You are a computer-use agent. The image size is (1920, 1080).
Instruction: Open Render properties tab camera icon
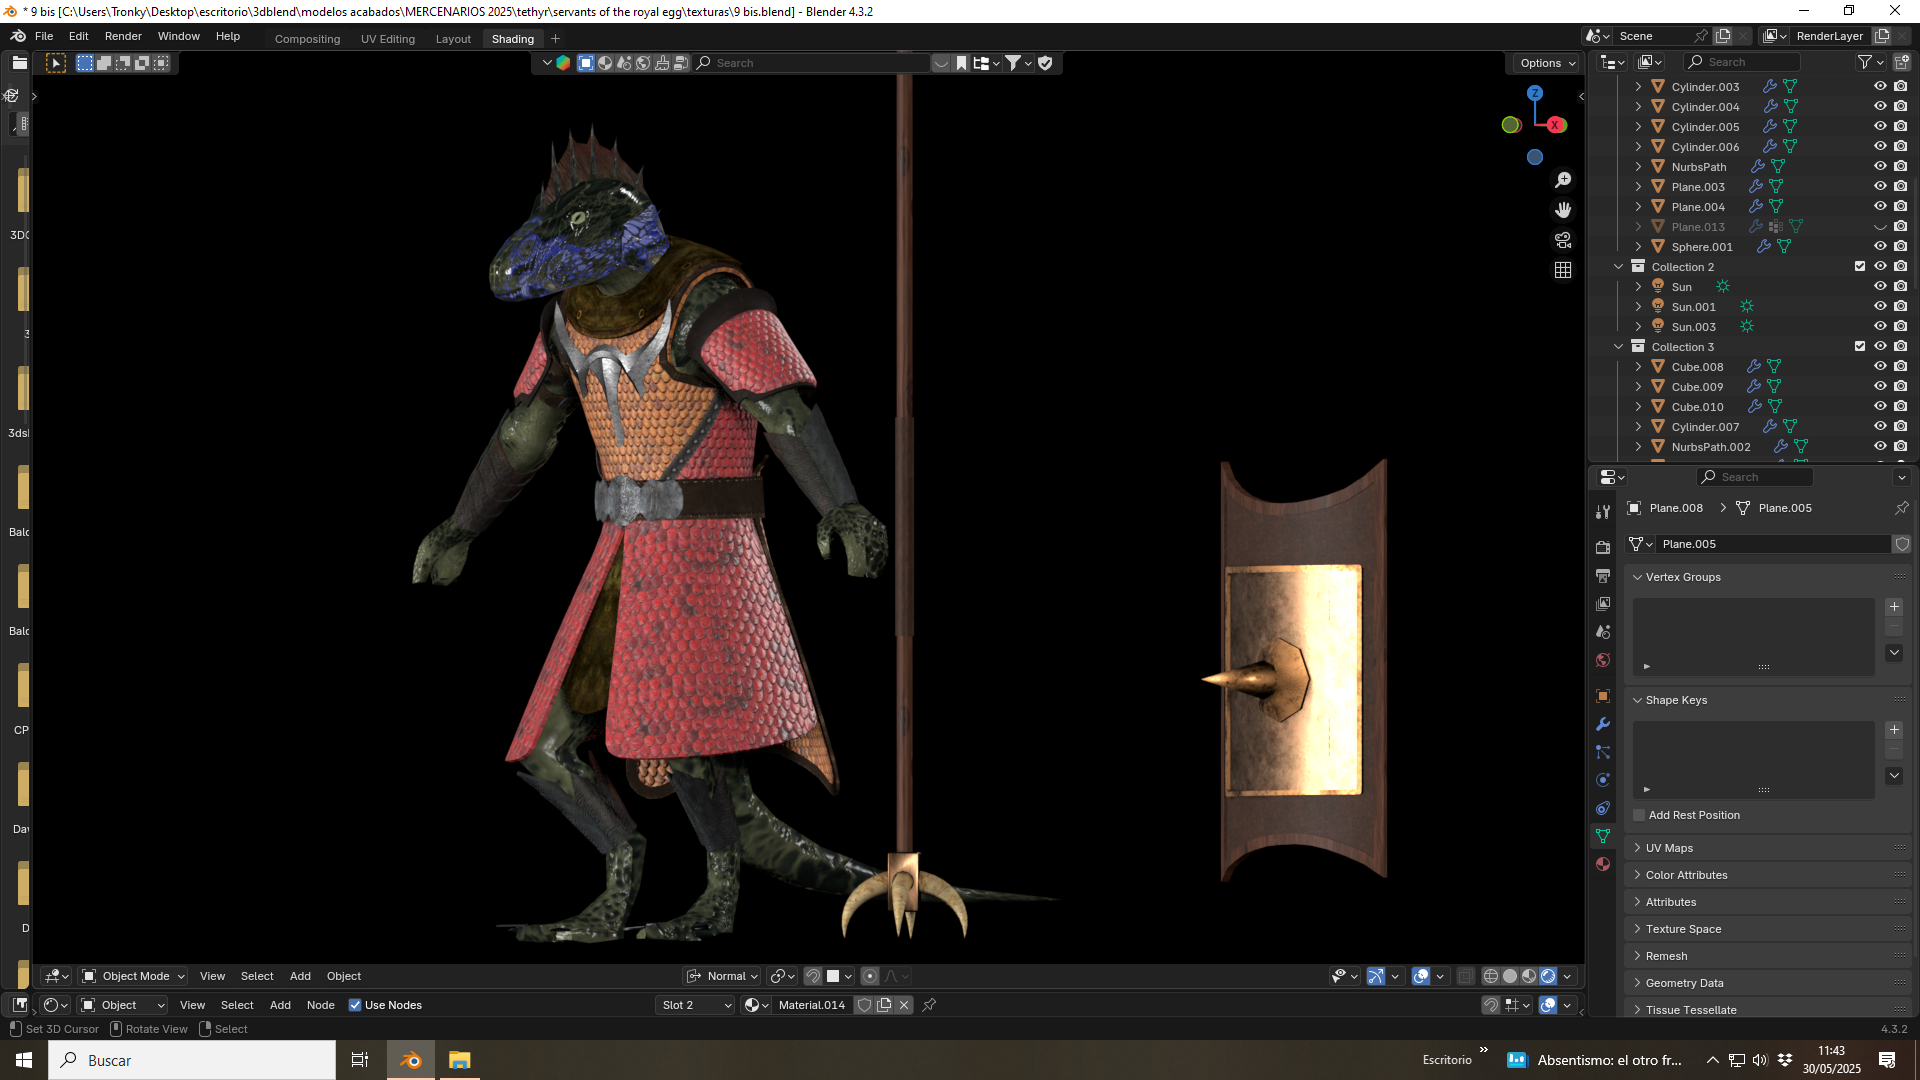tap(1603, 548)
